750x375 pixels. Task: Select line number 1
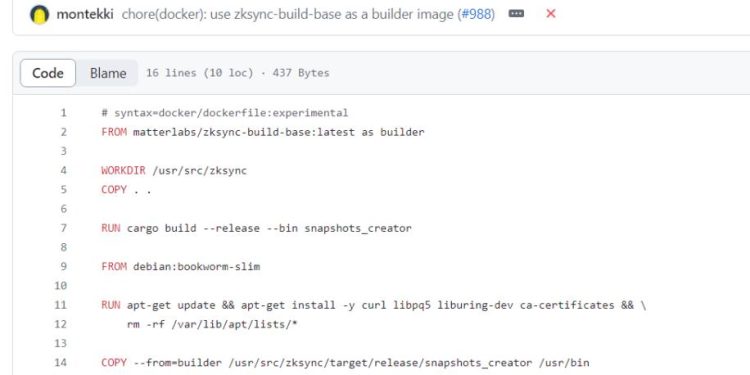click(63, 113)
